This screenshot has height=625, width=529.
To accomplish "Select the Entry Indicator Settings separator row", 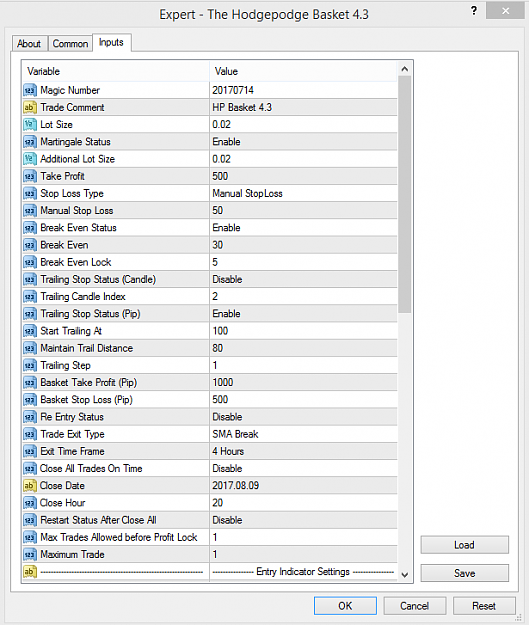I will pos(210,572).
